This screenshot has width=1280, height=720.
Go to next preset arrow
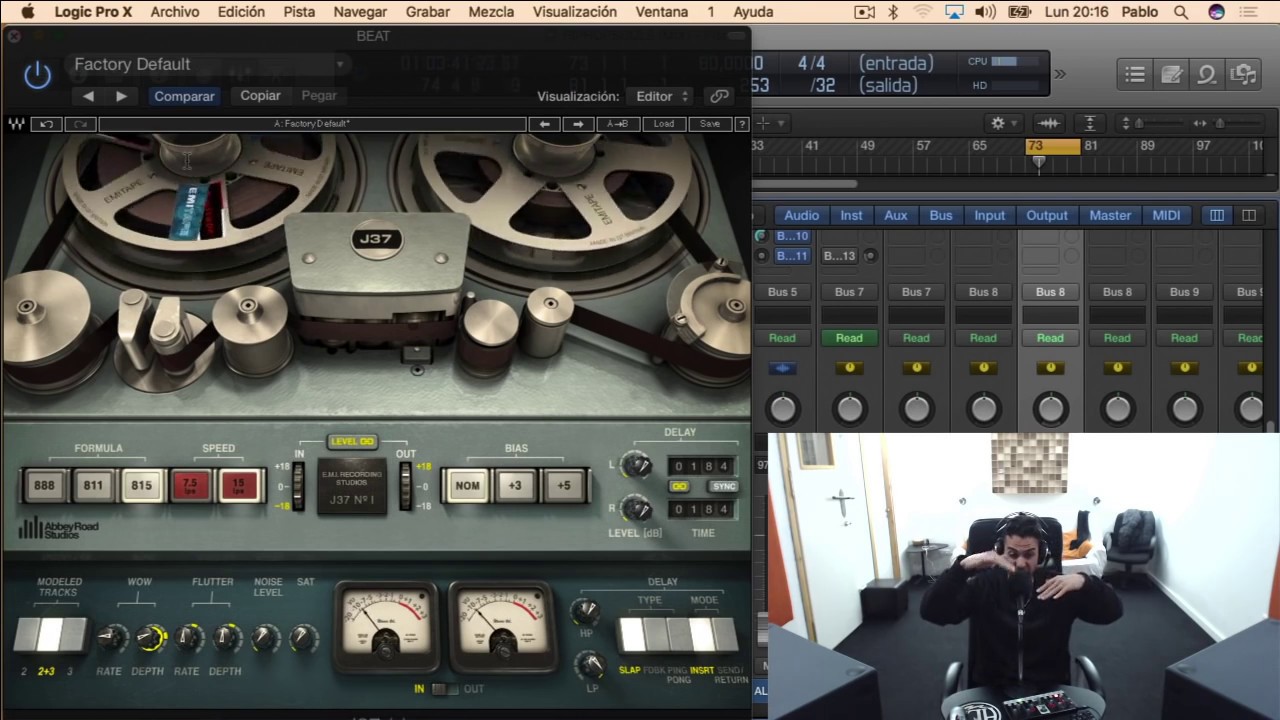[121, 96]
